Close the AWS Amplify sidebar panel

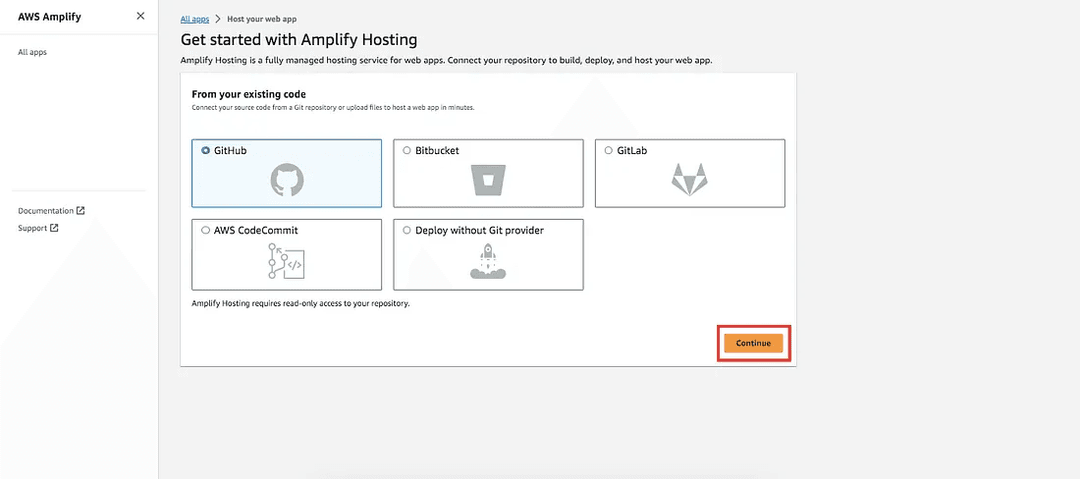click(x=140, y=17)
